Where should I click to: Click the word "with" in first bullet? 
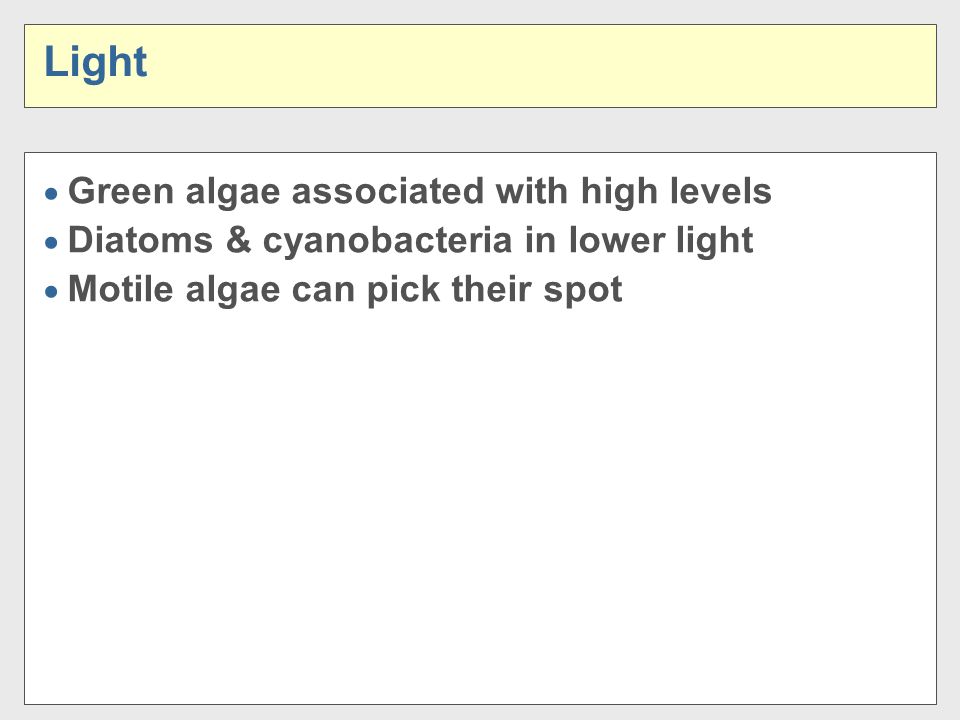tap(532, 191)
